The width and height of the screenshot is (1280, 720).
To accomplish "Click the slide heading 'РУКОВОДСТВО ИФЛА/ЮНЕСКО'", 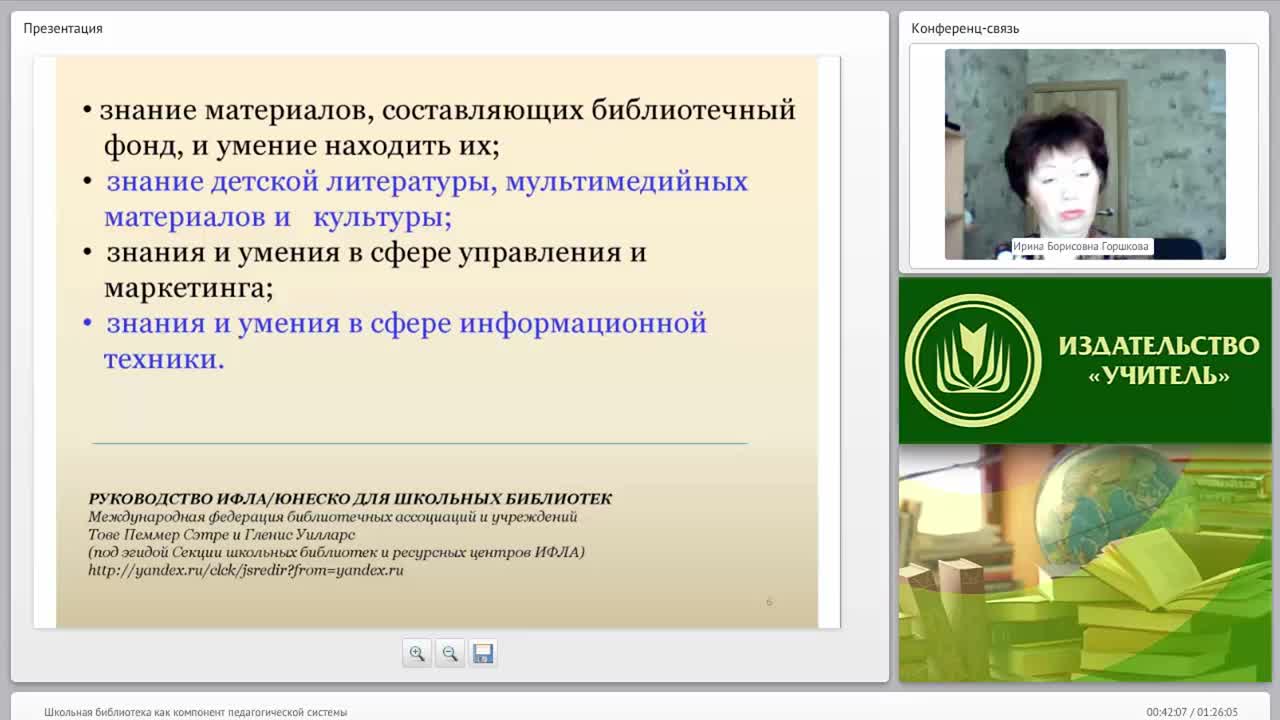I will [x=350, y=498].
